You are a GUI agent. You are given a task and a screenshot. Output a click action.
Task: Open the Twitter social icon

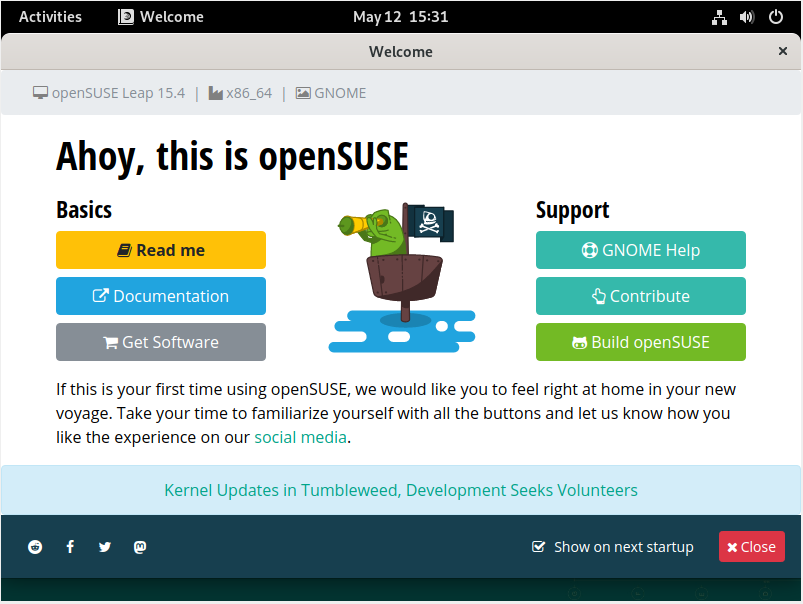pos(105,547)
